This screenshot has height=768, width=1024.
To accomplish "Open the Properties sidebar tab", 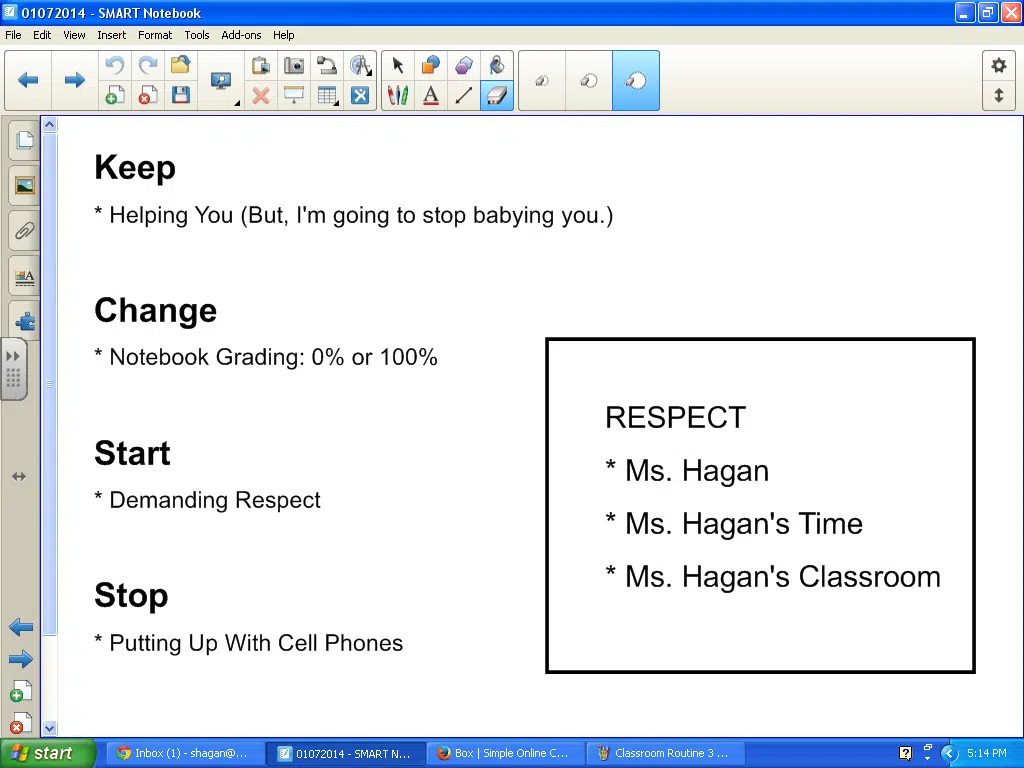I will tap(24, 277).
